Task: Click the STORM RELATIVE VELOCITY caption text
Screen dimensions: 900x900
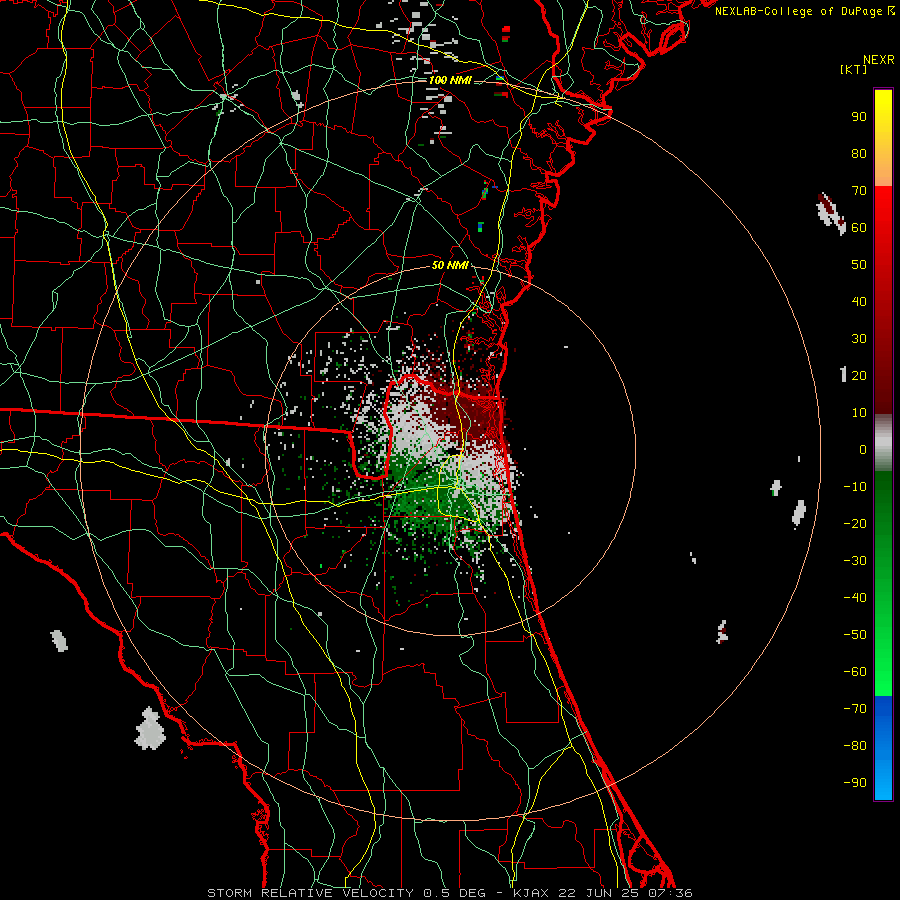Action: [x=310, y=893]
